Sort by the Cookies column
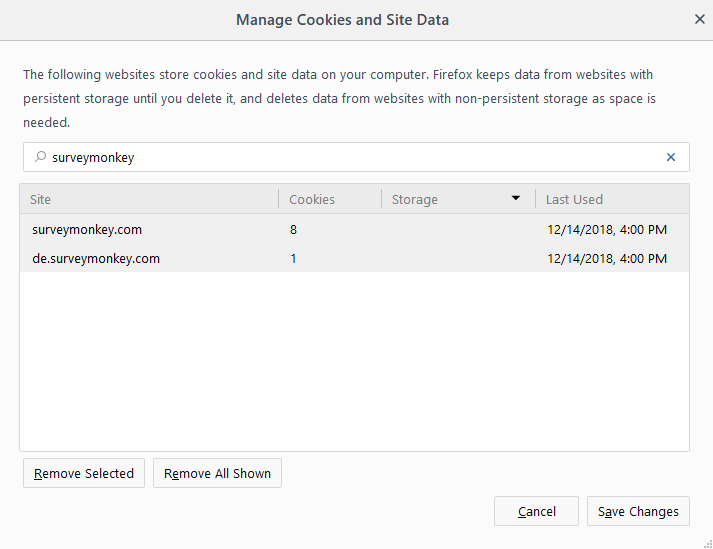713x549 pixels. point(330,199)
